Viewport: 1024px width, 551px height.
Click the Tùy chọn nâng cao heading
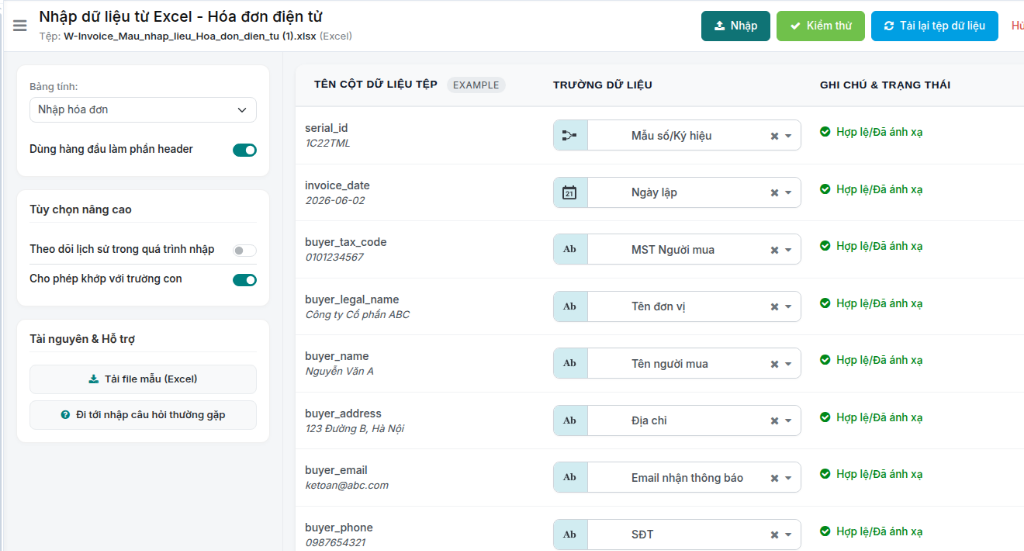point(80,210)
